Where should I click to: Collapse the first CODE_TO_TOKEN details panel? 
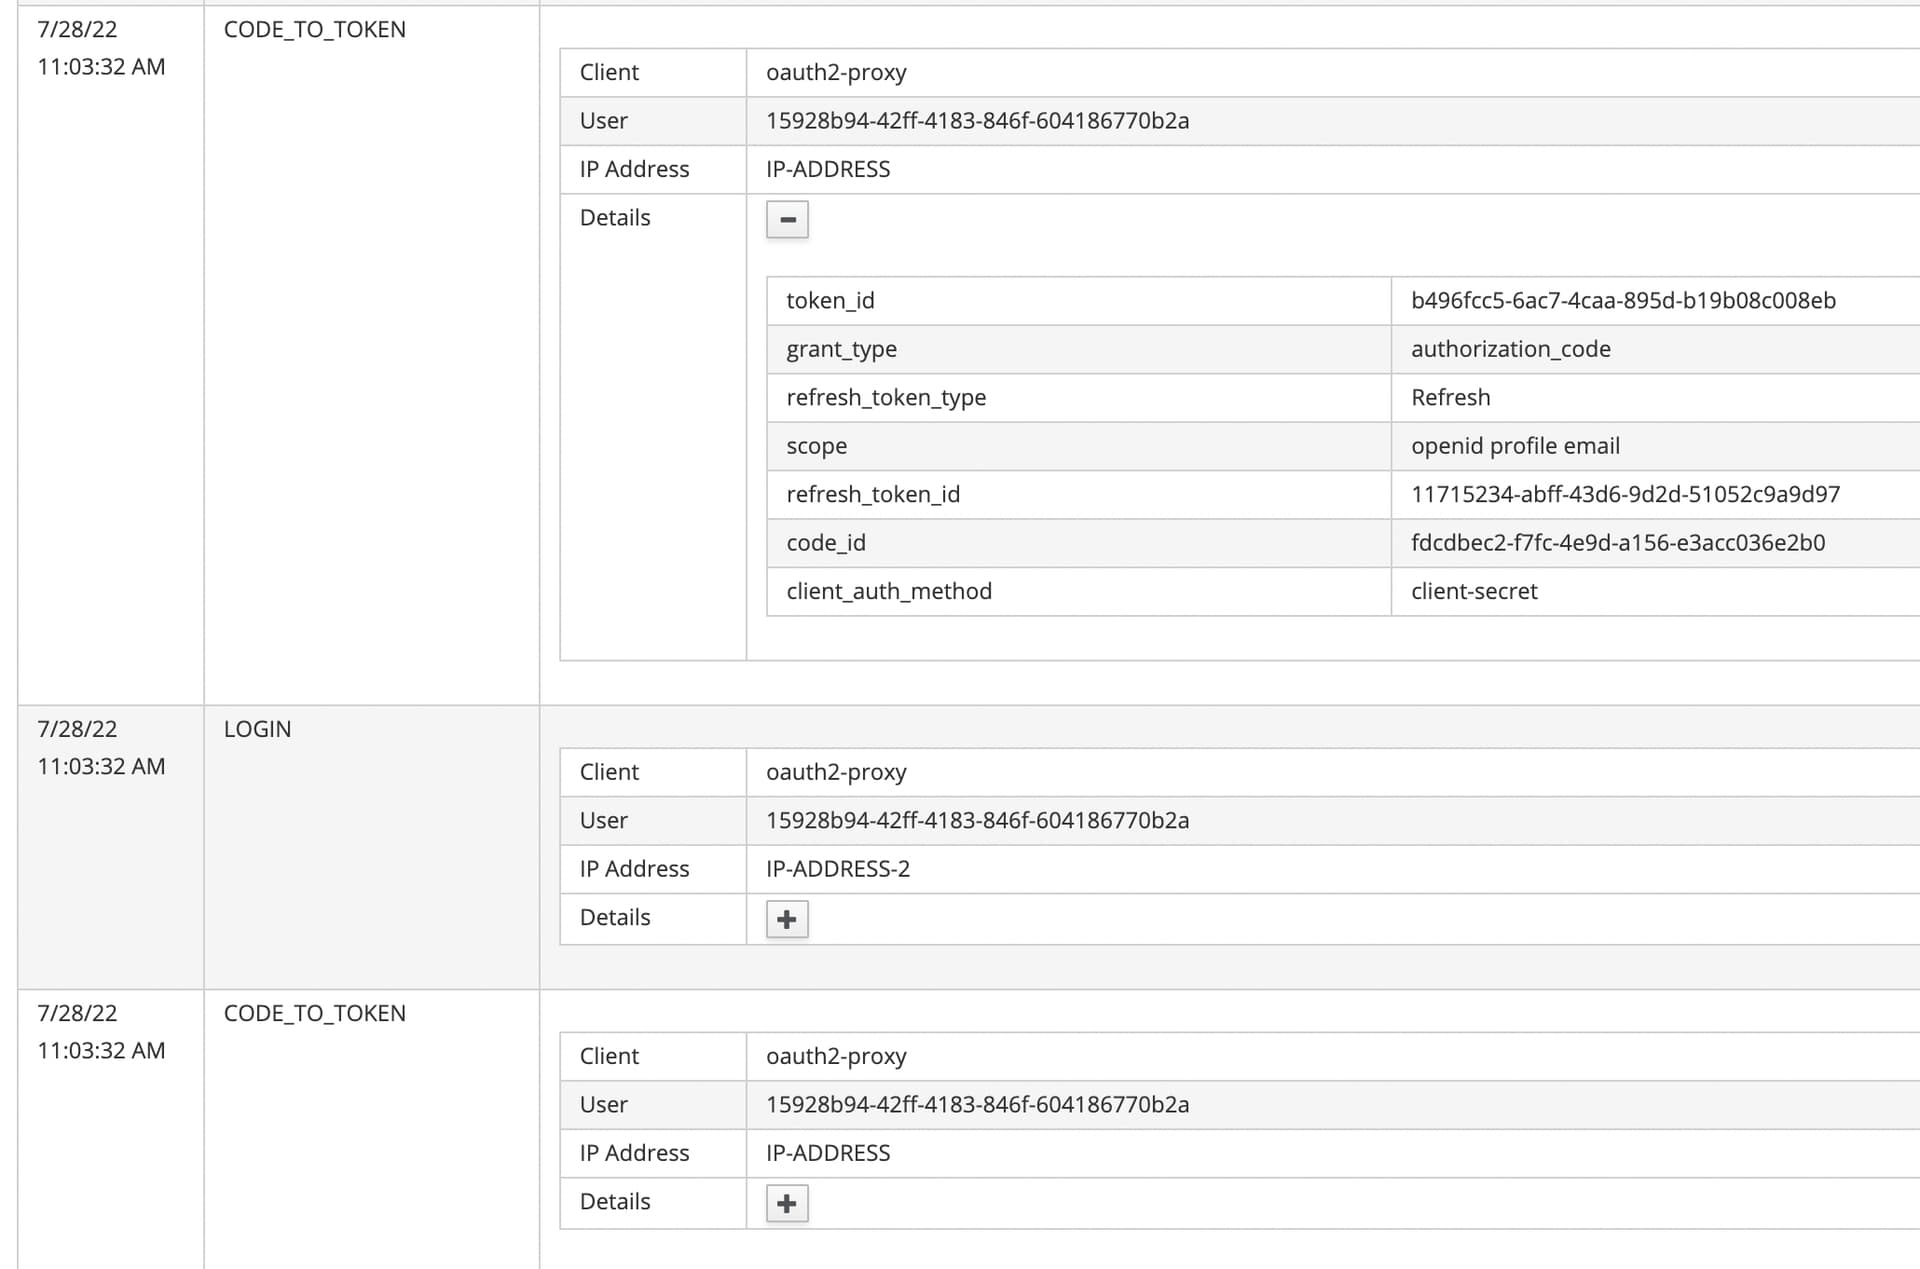(x=787, y=219)
